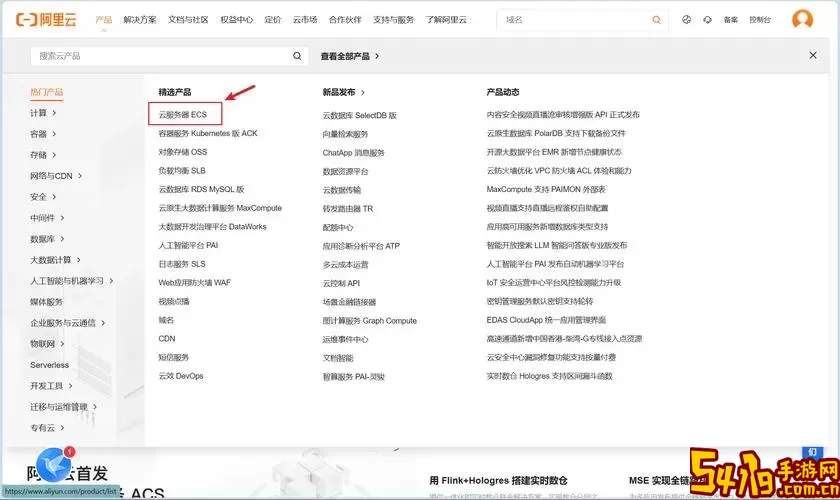Open 云效 DevOps product

click(181, 376)
